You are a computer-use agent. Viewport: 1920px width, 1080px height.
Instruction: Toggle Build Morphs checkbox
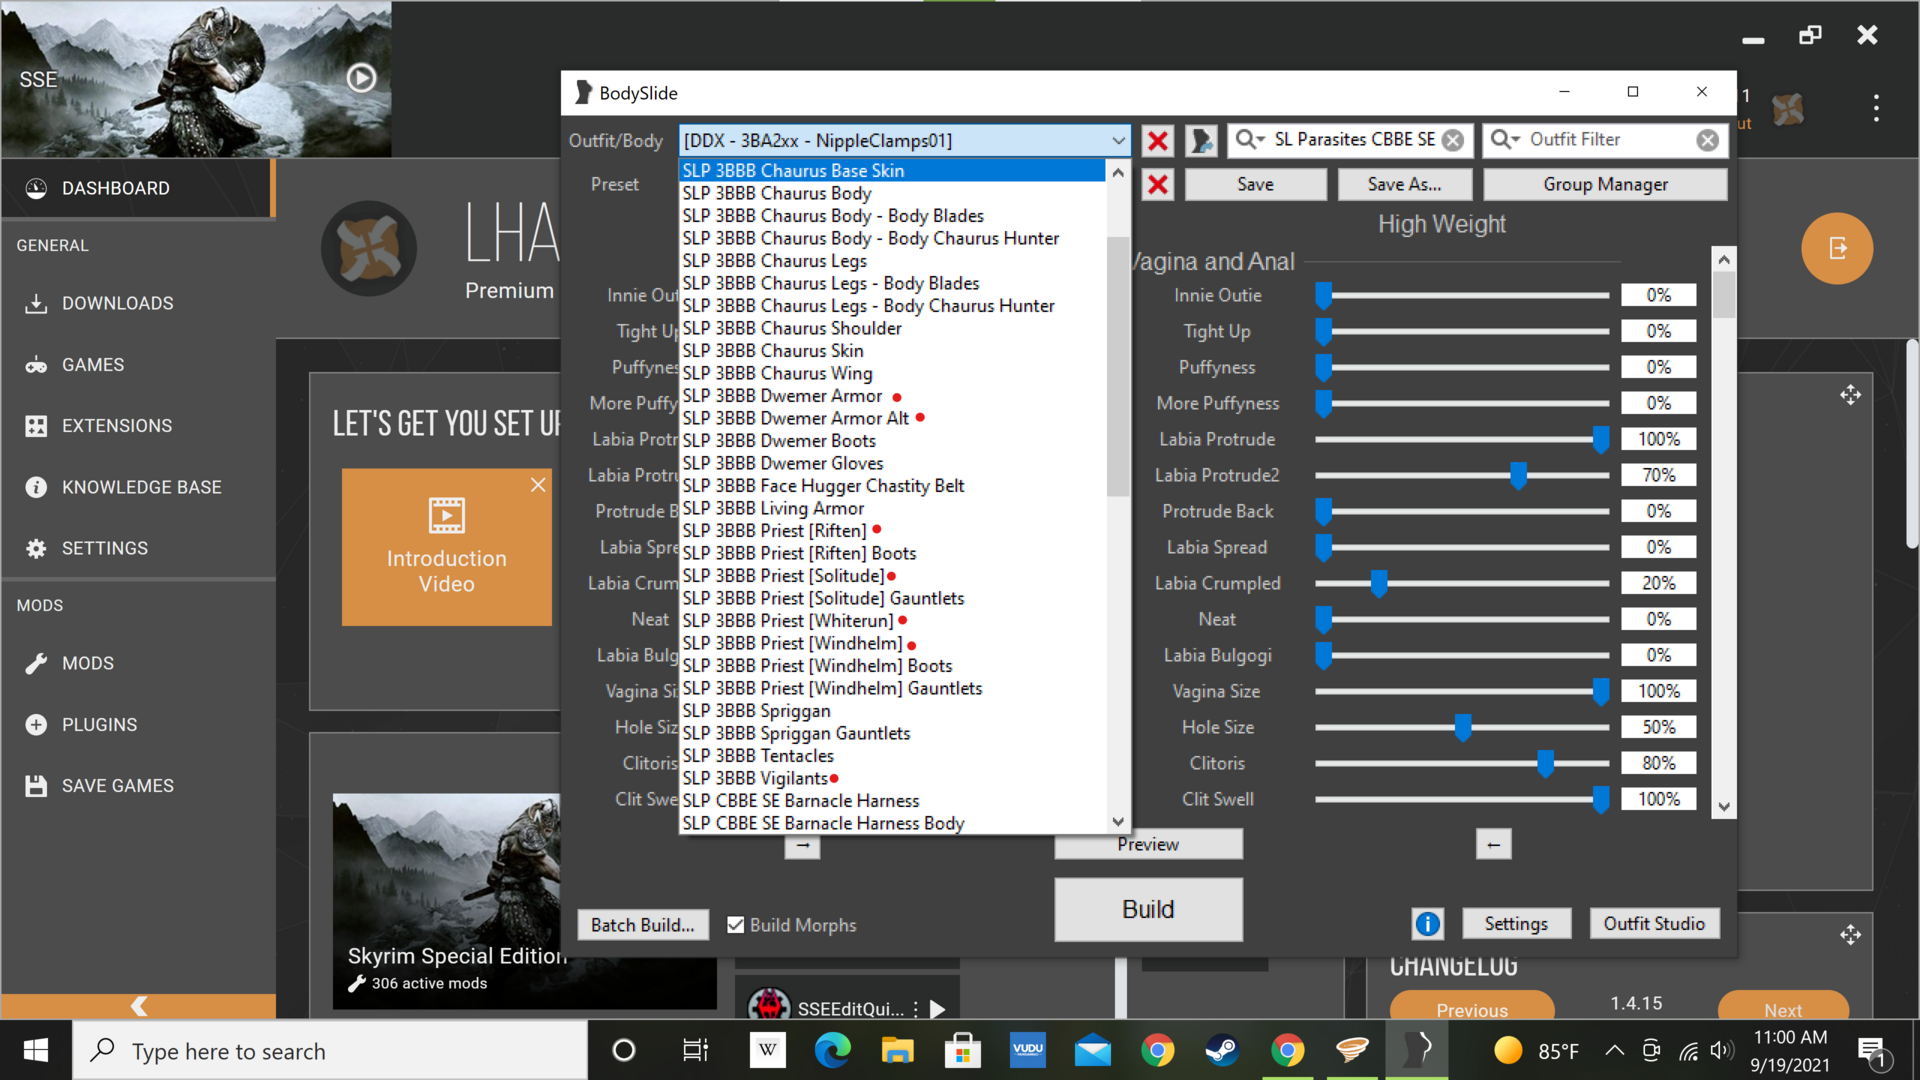point(735,925)
